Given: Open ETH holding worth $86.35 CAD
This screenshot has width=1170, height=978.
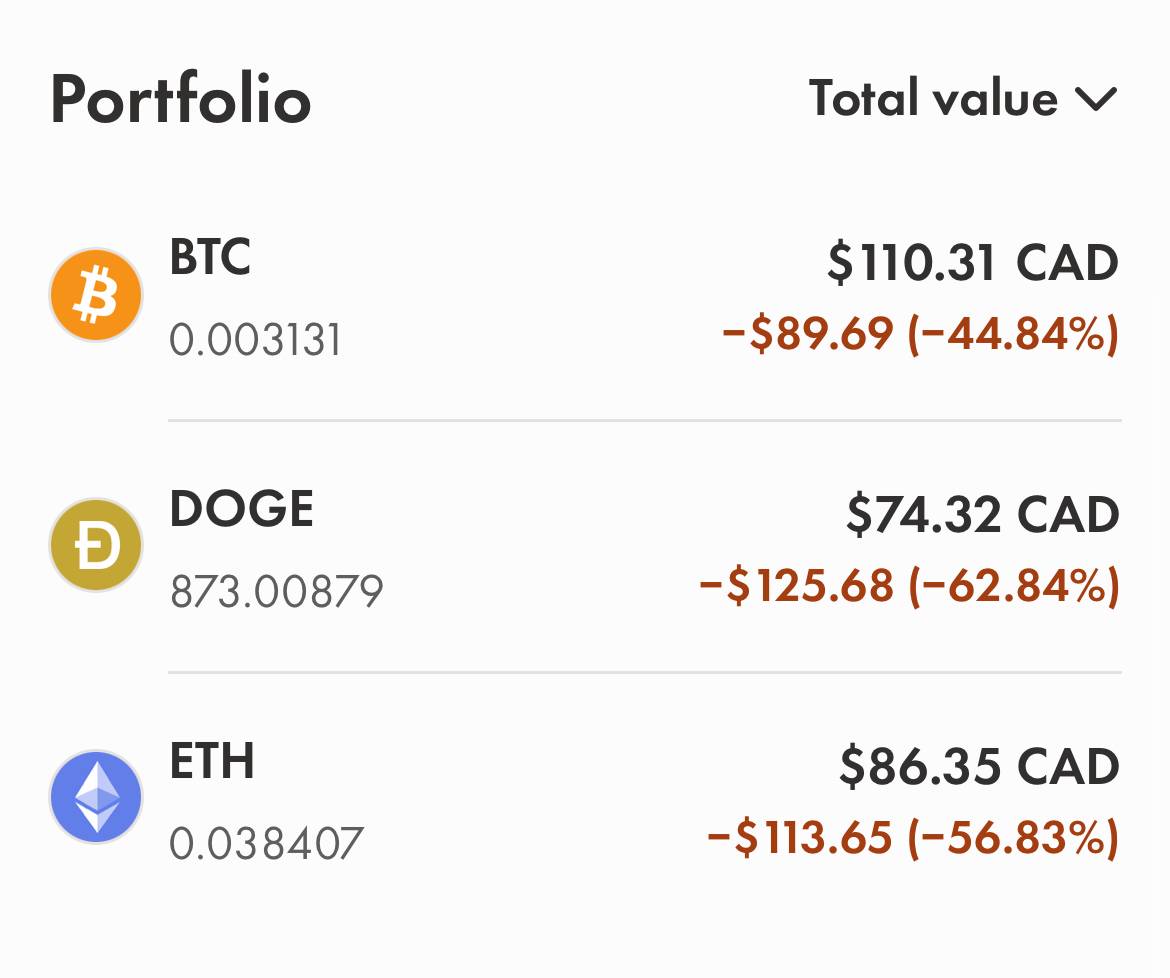Looking at the screenshot, I should (x=585, y=797).
